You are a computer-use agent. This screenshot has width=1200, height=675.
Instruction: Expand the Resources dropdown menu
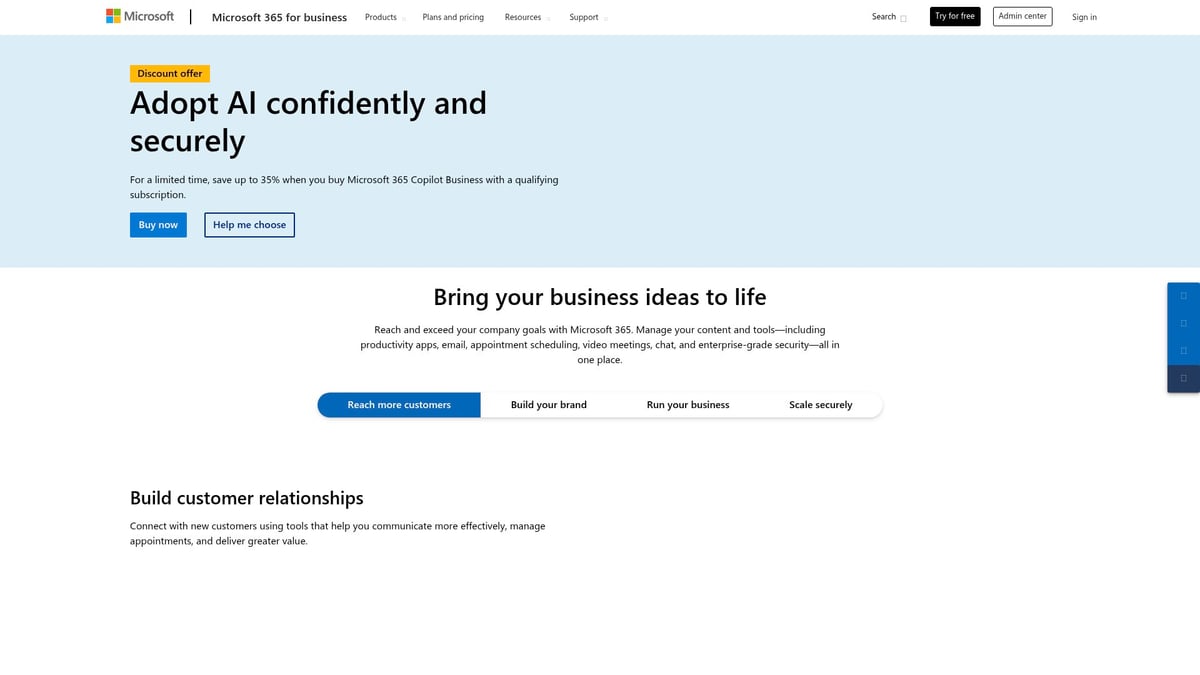(x=526, y=17)
